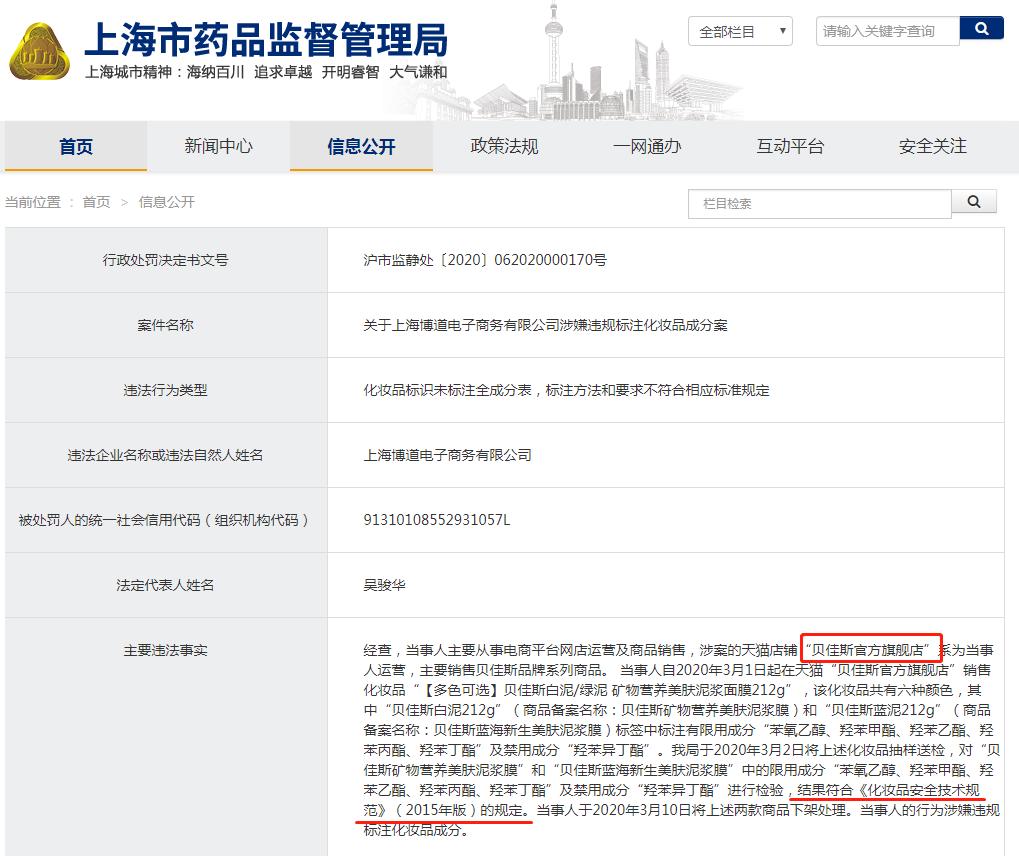Expand the column filter selector arrow
Viewport: 1019px width, 856px height.
(x=781, y=31)
